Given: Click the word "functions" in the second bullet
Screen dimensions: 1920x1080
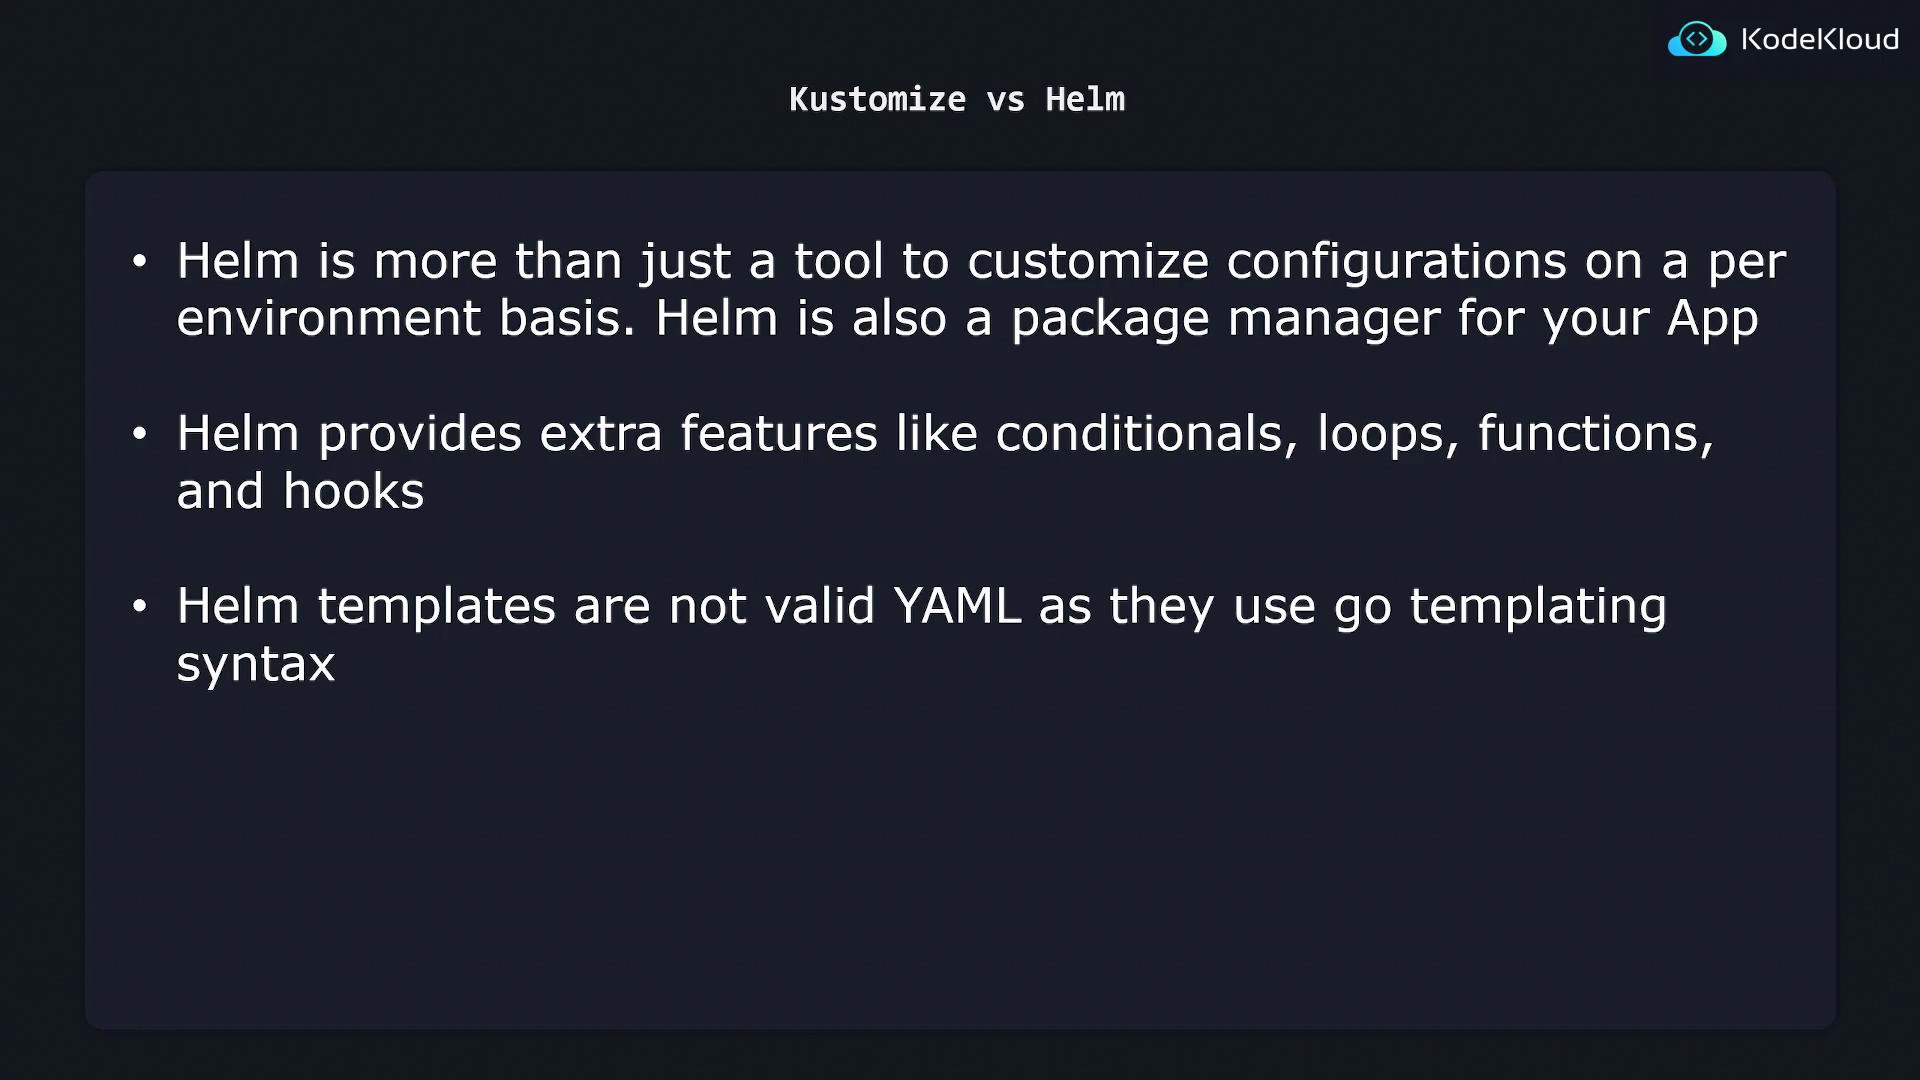Looking at the screenshot, I should point(1588,434).
